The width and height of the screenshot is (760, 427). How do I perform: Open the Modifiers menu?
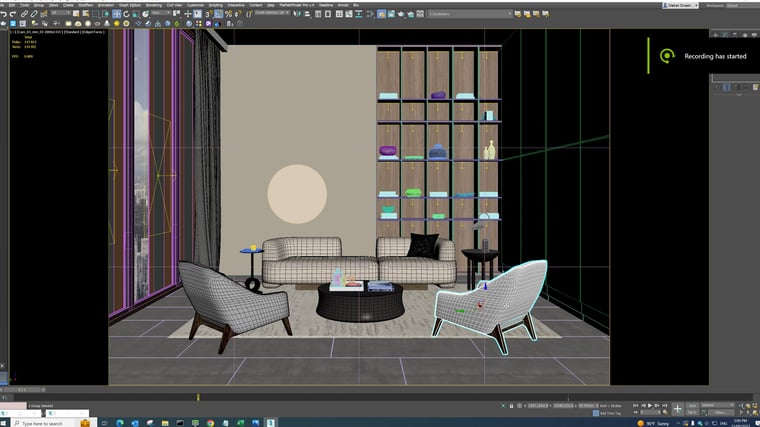pyautogui.click(x=86, y=5)
